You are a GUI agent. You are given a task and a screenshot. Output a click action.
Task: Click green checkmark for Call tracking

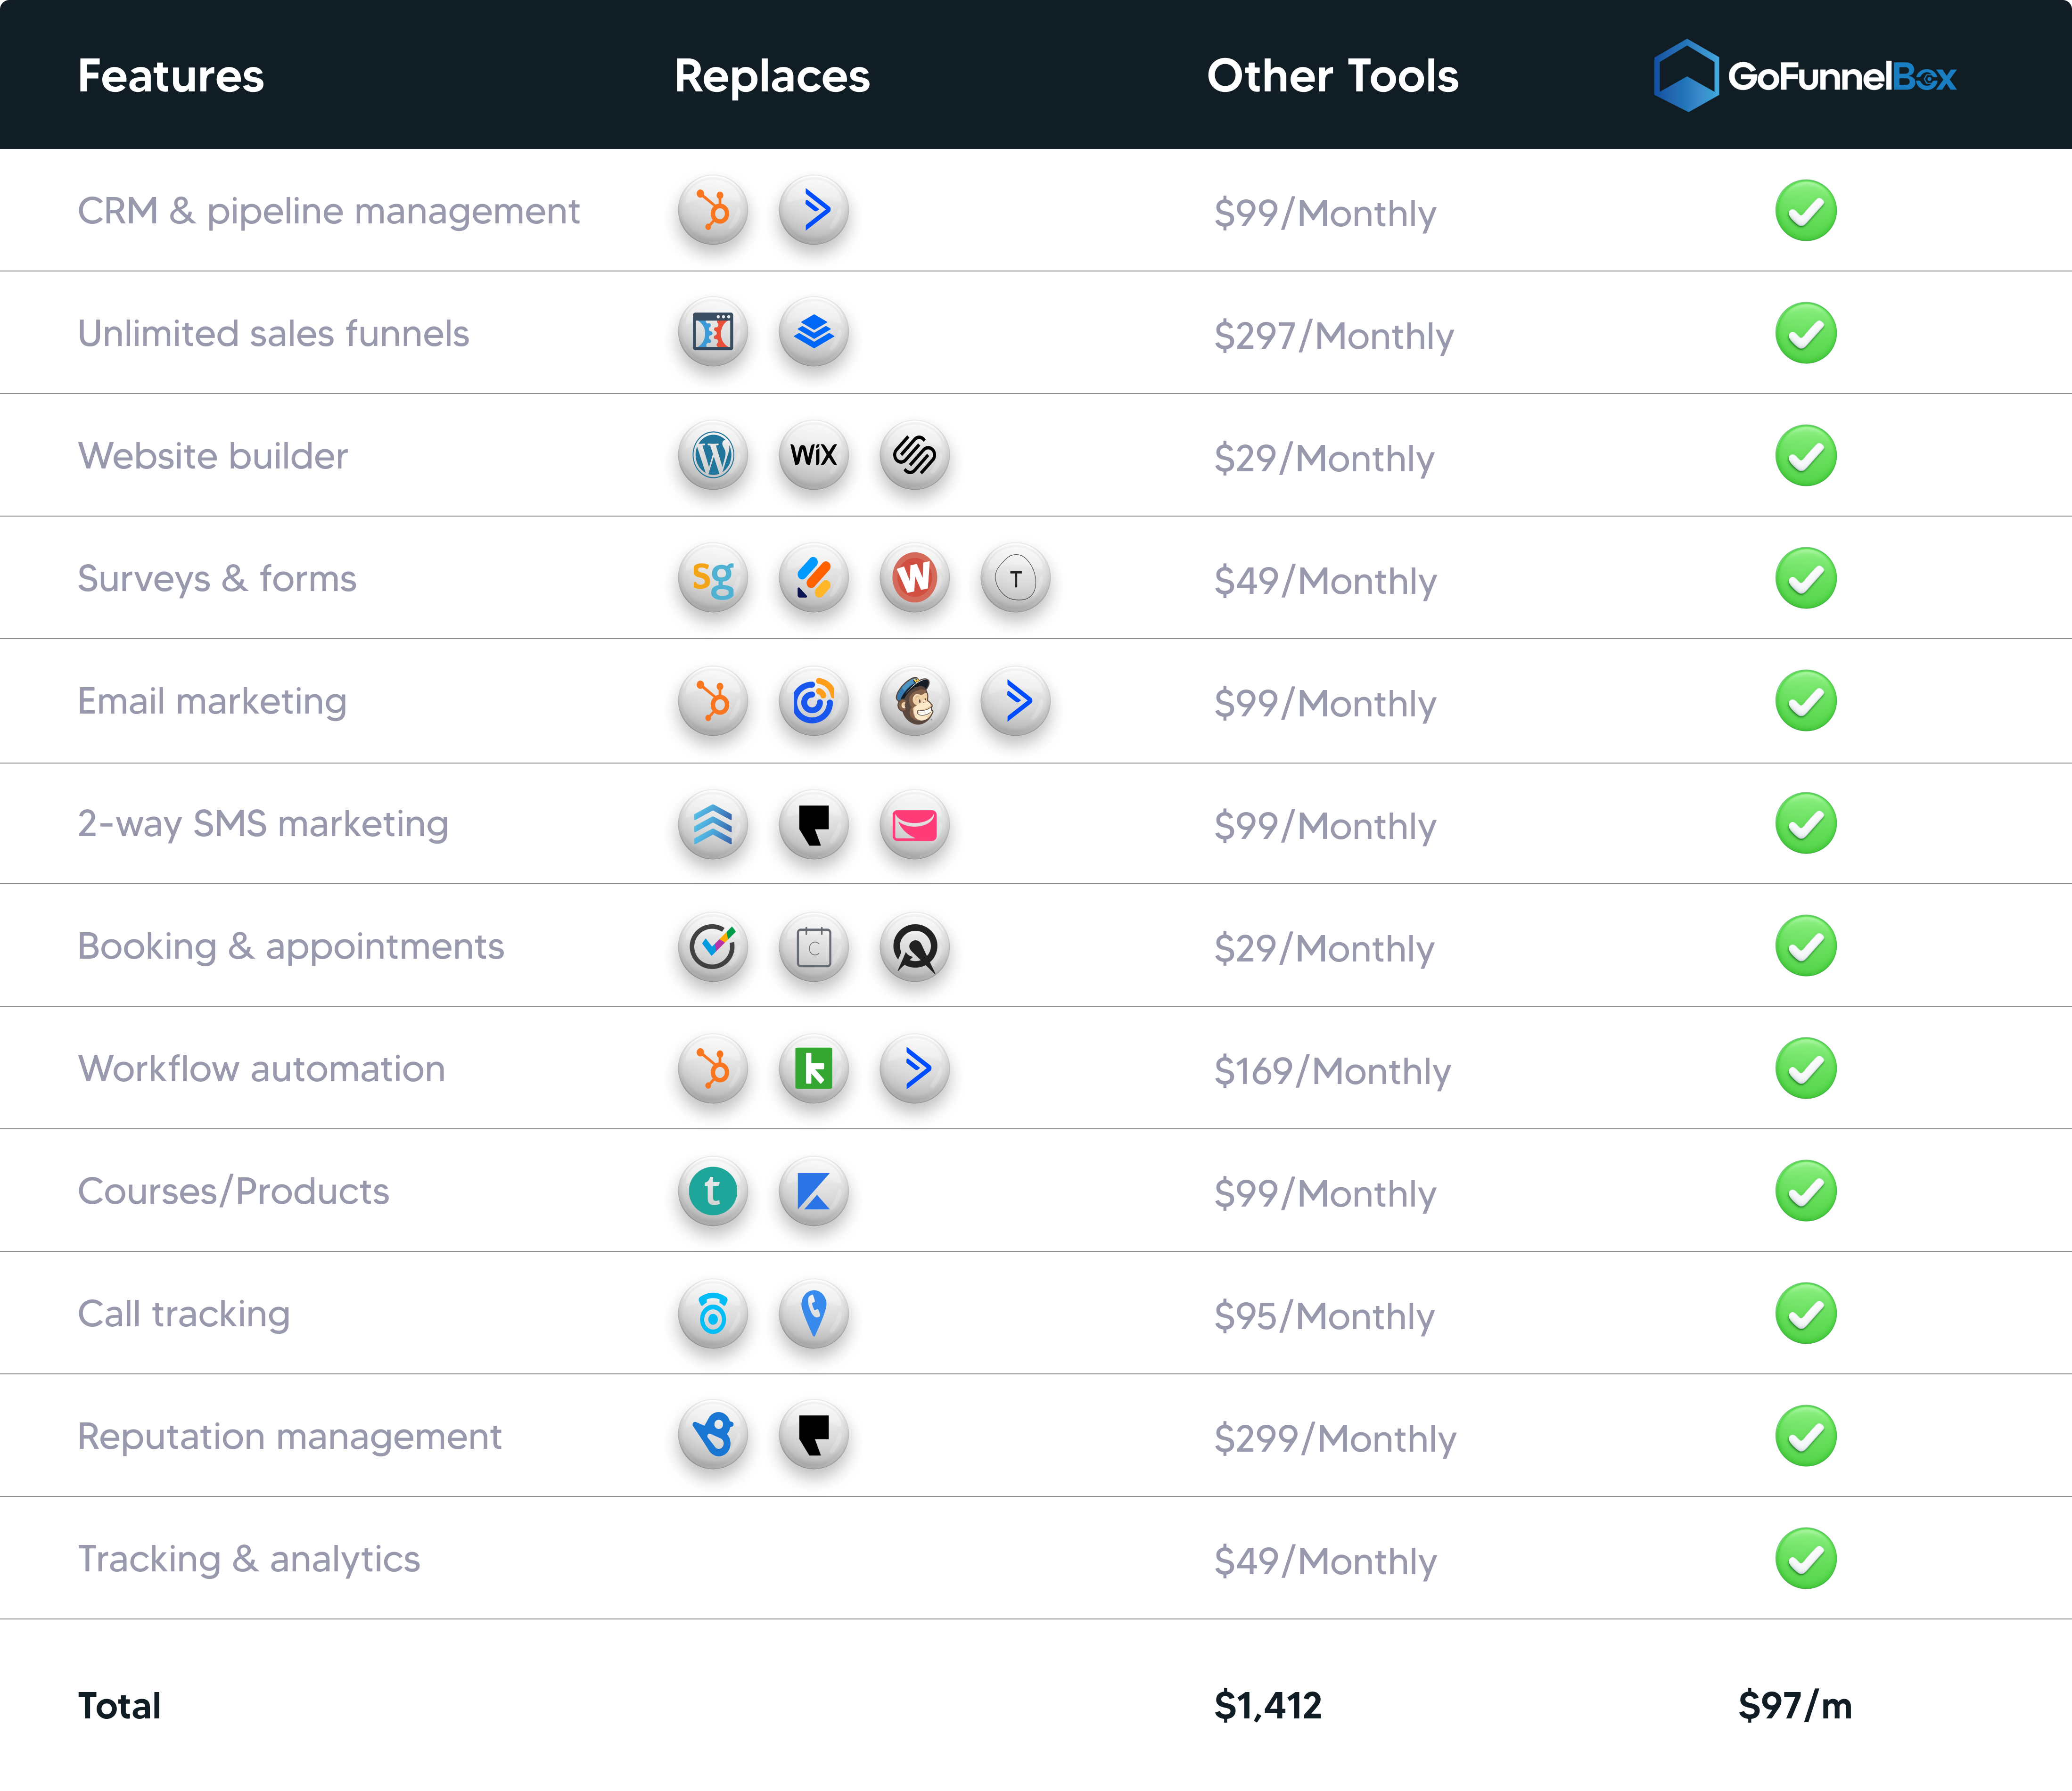click(x=1806, y=1313)
